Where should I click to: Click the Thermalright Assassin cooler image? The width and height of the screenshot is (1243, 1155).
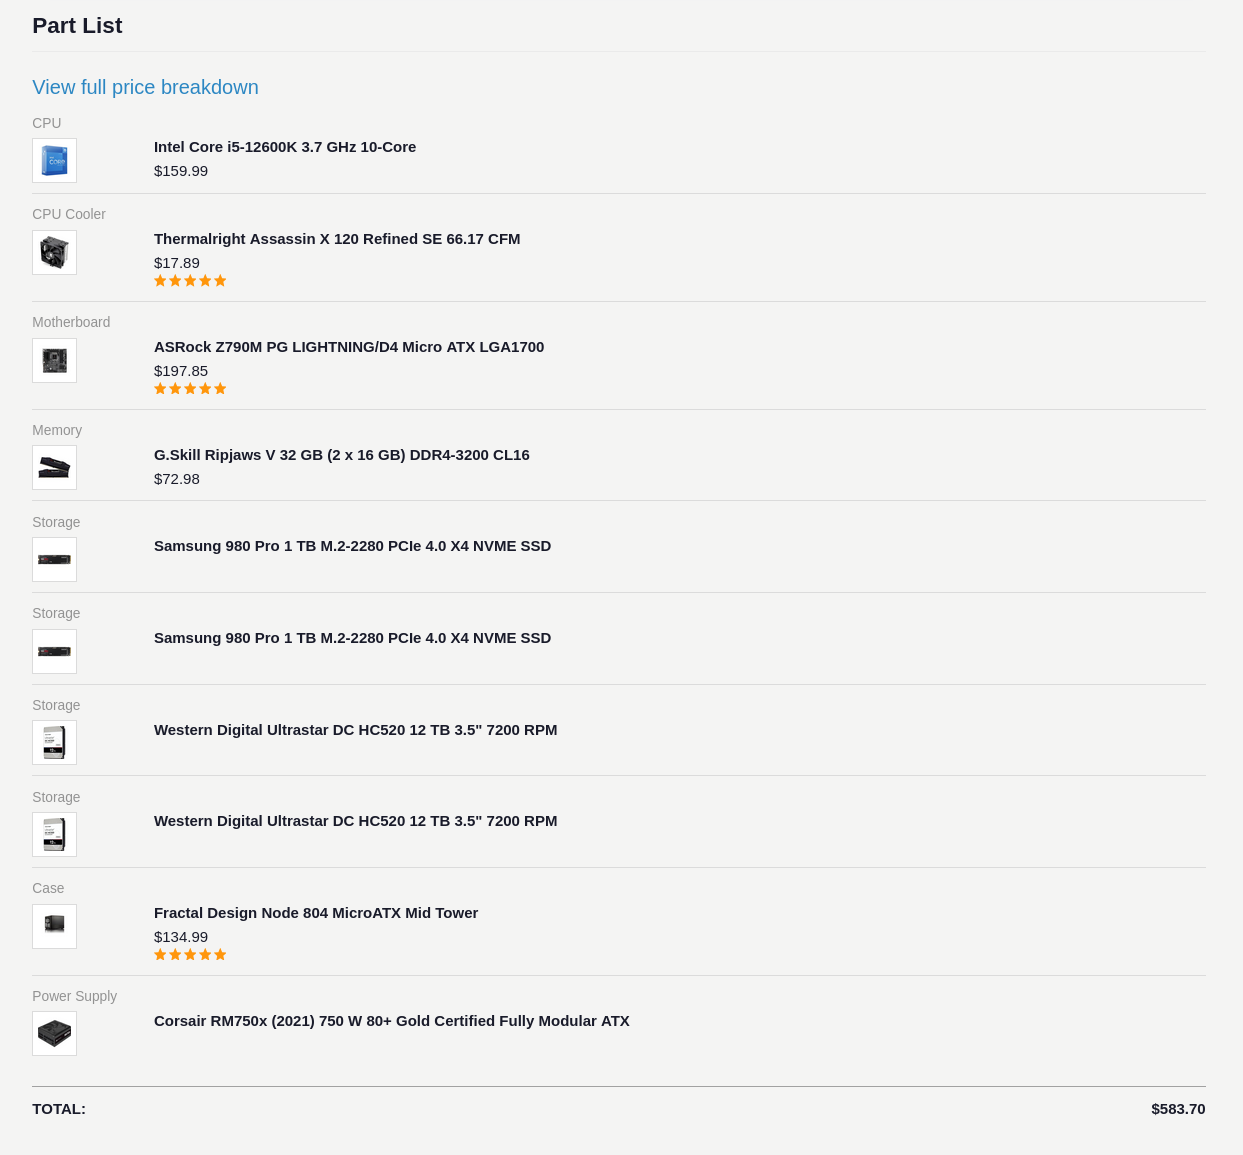tap(54, 252)
